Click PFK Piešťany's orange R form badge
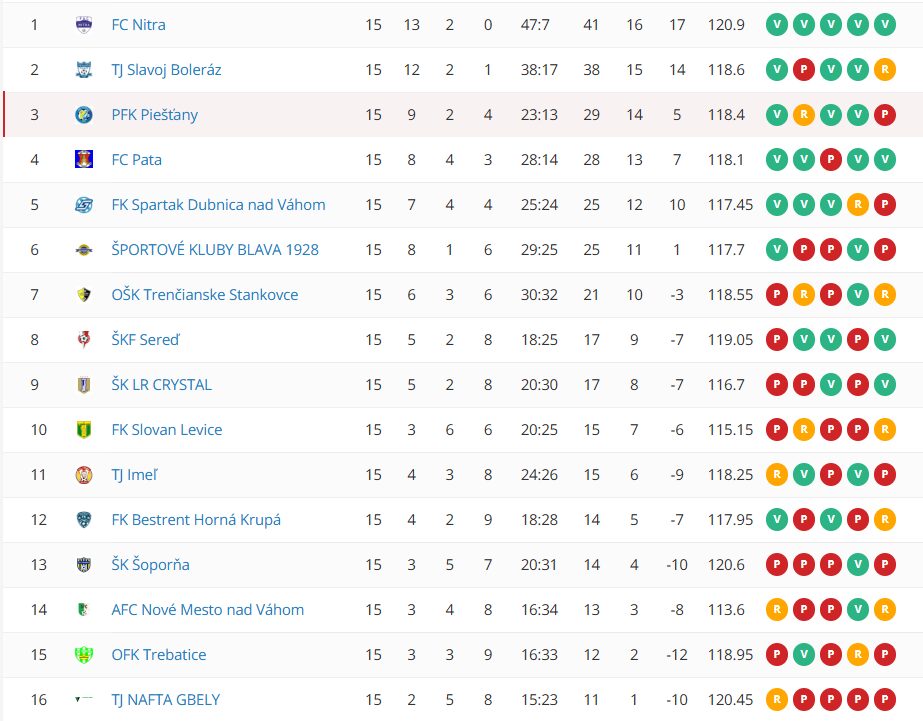923x721 pixels. pos(803,114)
